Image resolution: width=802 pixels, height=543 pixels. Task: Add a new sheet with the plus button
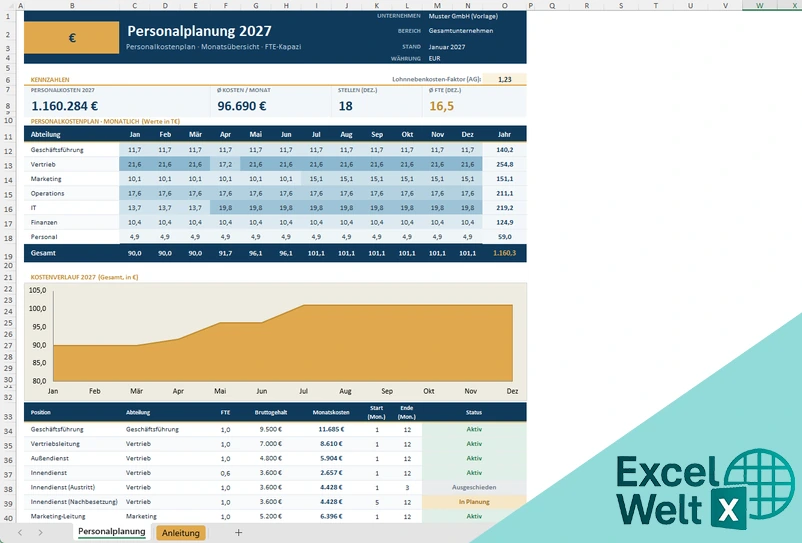click(238, 532)
